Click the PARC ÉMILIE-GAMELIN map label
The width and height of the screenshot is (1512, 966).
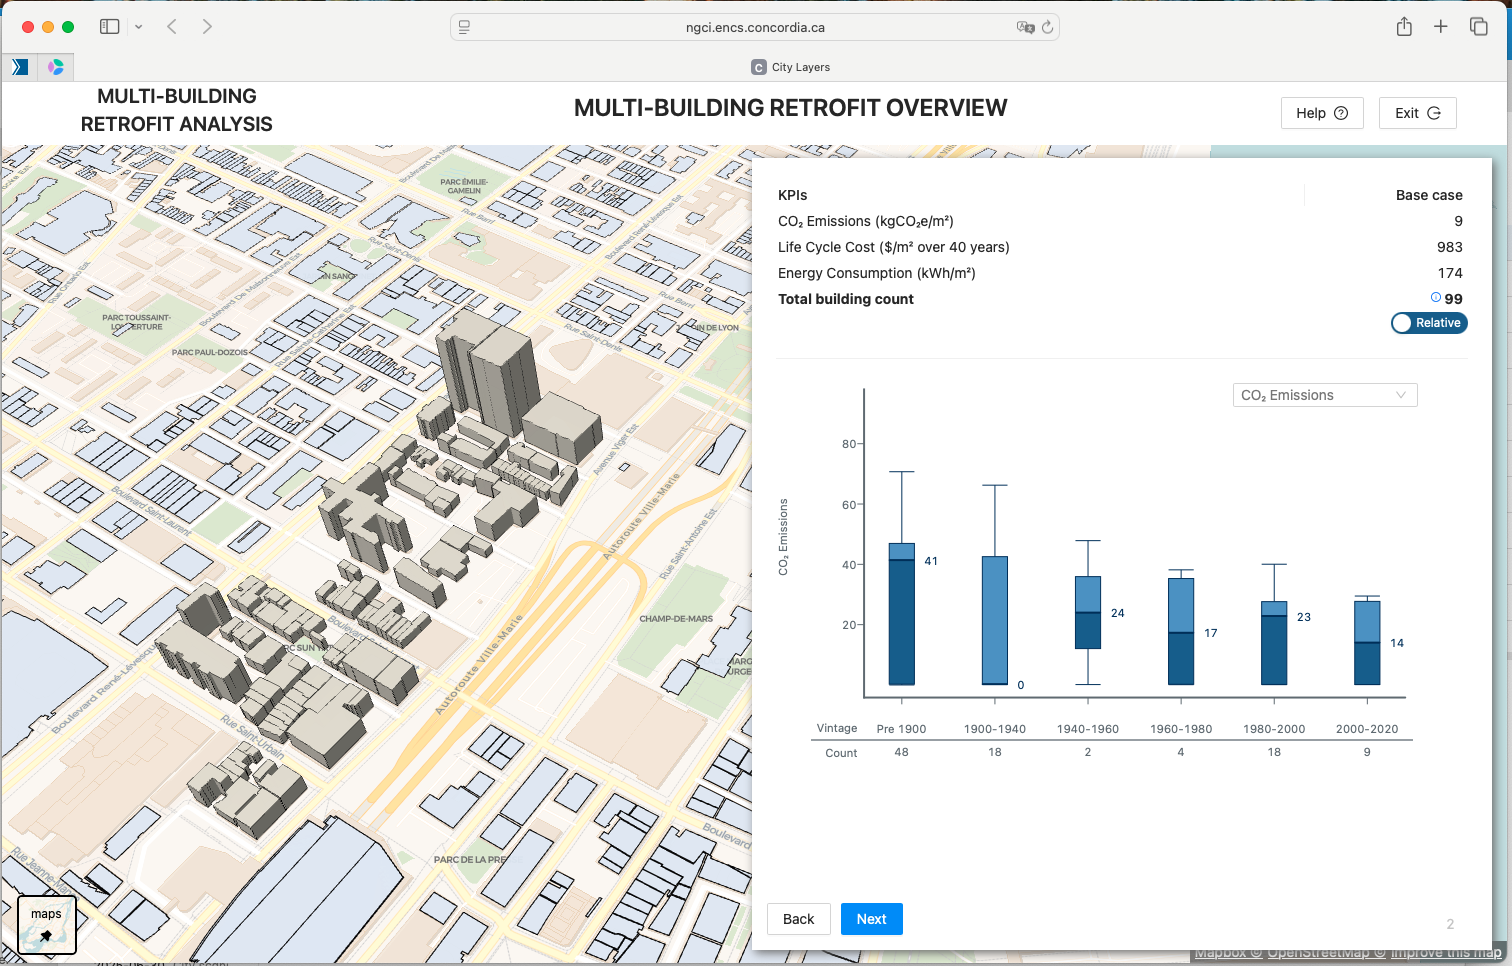[x=464, y=186]
